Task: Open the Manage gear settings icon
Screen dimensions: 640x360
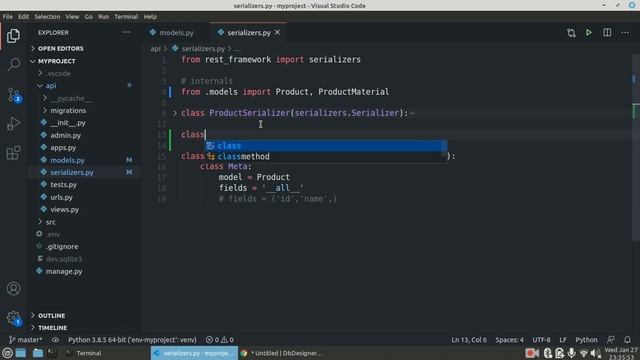Action: pyautogui.click(x=13, y=318)
